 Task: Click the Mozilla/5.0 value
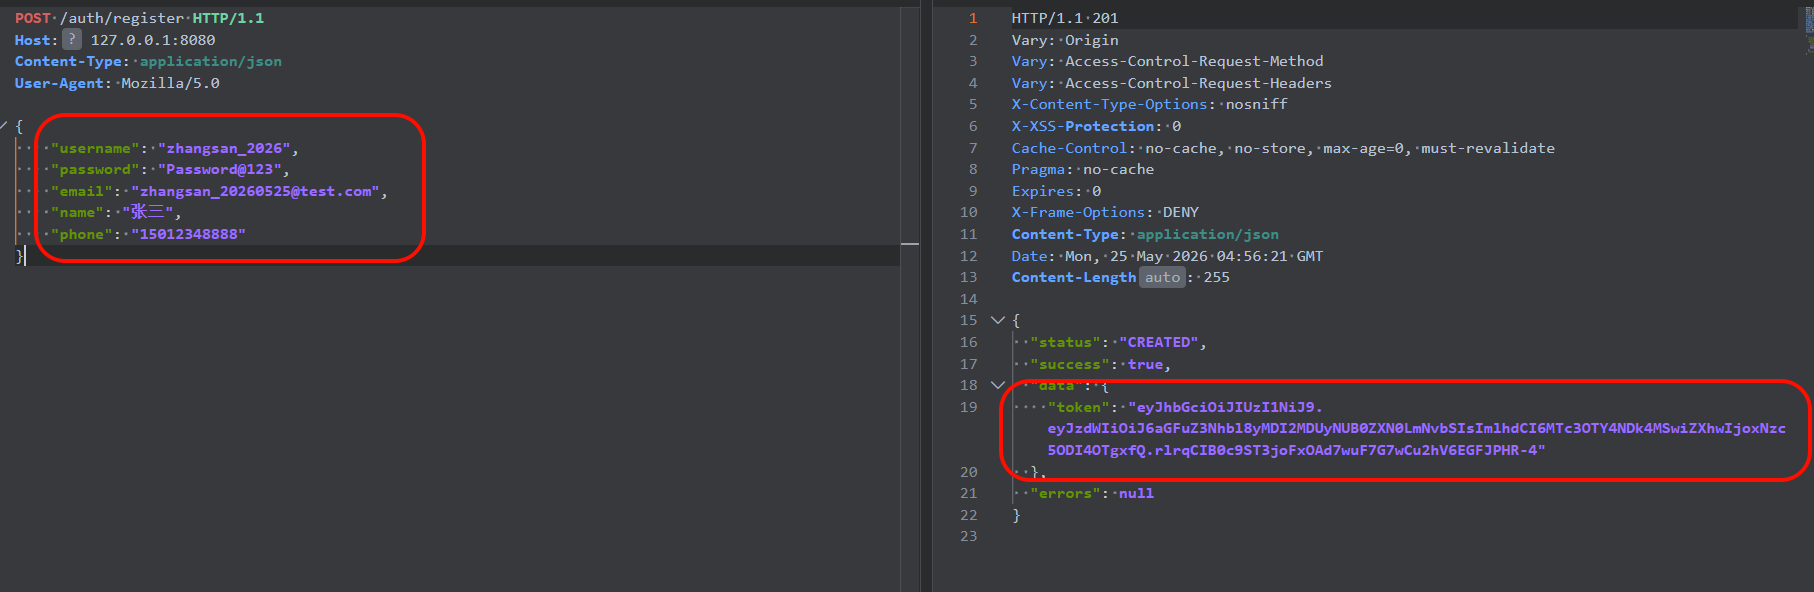[x=170, y=83]
